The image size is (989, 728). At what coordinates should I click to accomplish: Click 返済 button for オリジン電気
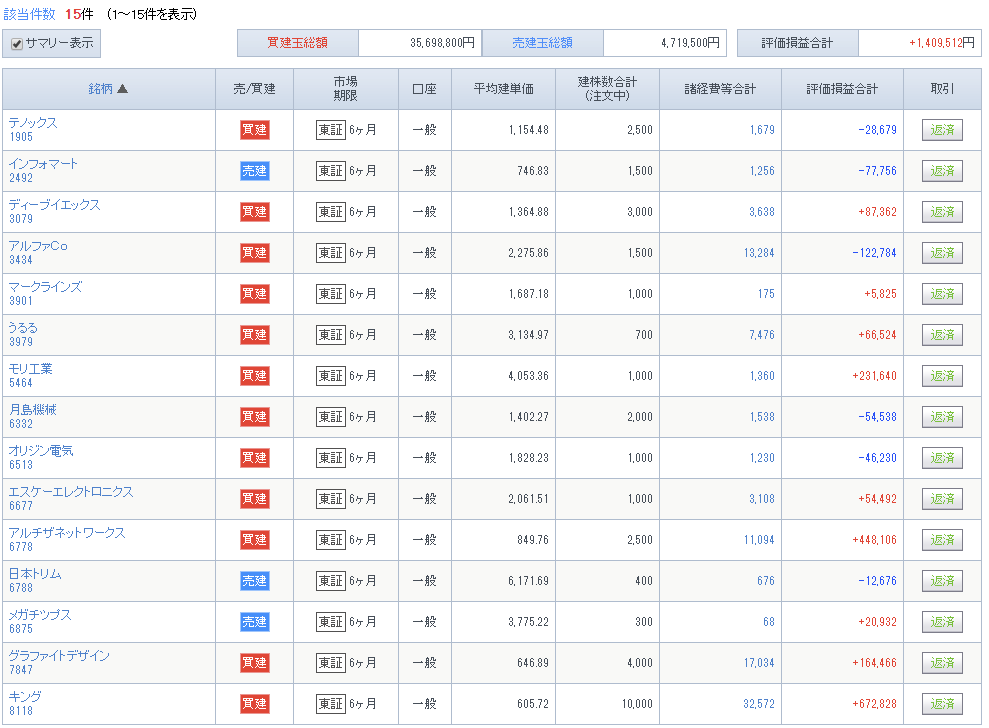(x=942, y=458)
